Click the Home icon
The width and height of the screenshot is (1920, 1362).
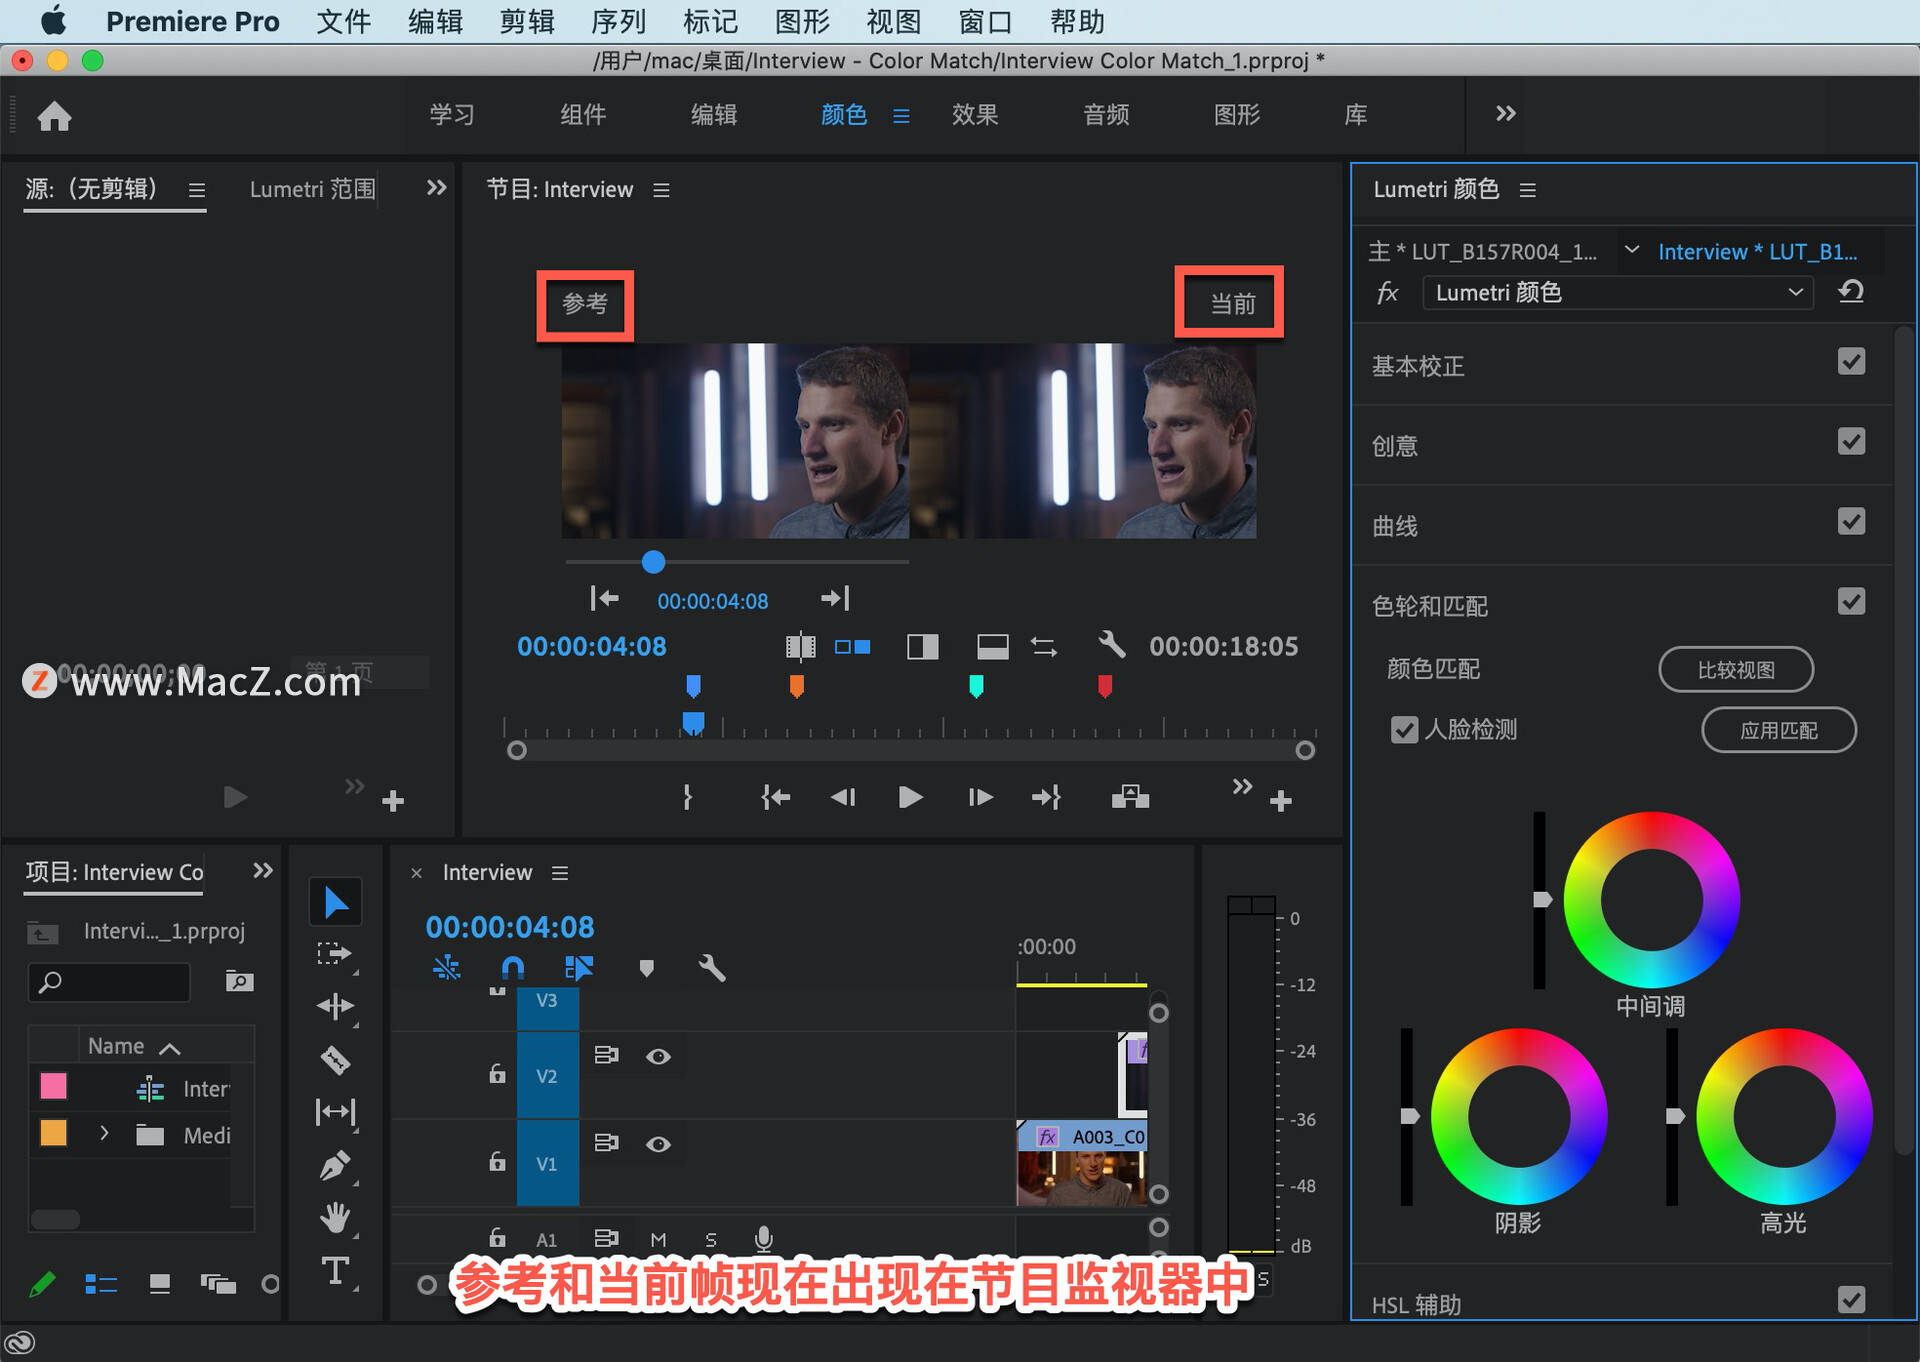coord(54,116)
